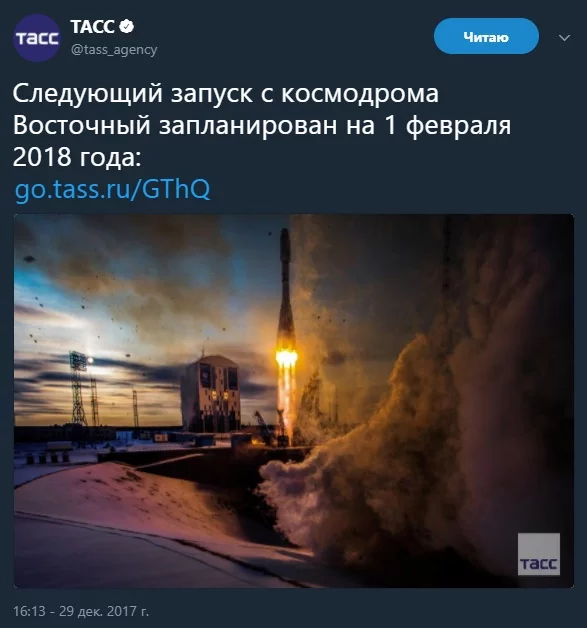Viewport: 587px width, 628px height.
Task: Click the TASS watermark logo on photo
Action: coord(539,554)
